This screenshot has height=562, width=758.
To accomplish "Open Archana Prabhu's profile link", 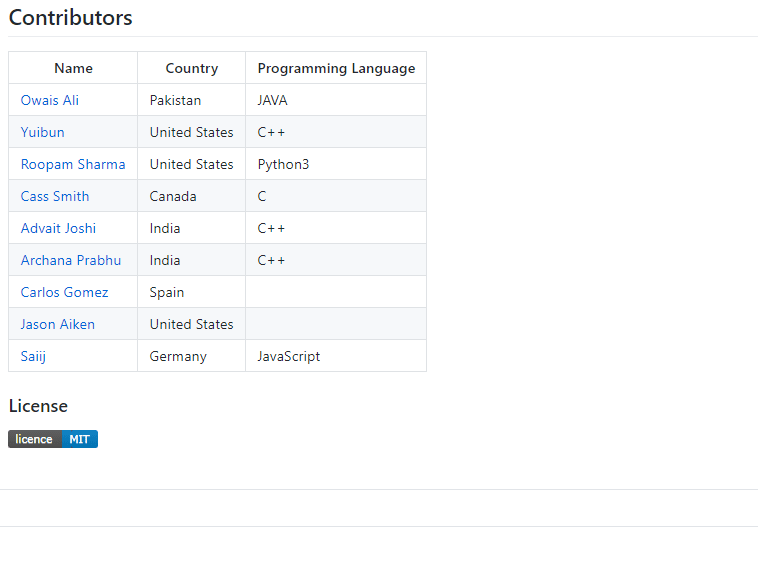I will pos(71,260).
